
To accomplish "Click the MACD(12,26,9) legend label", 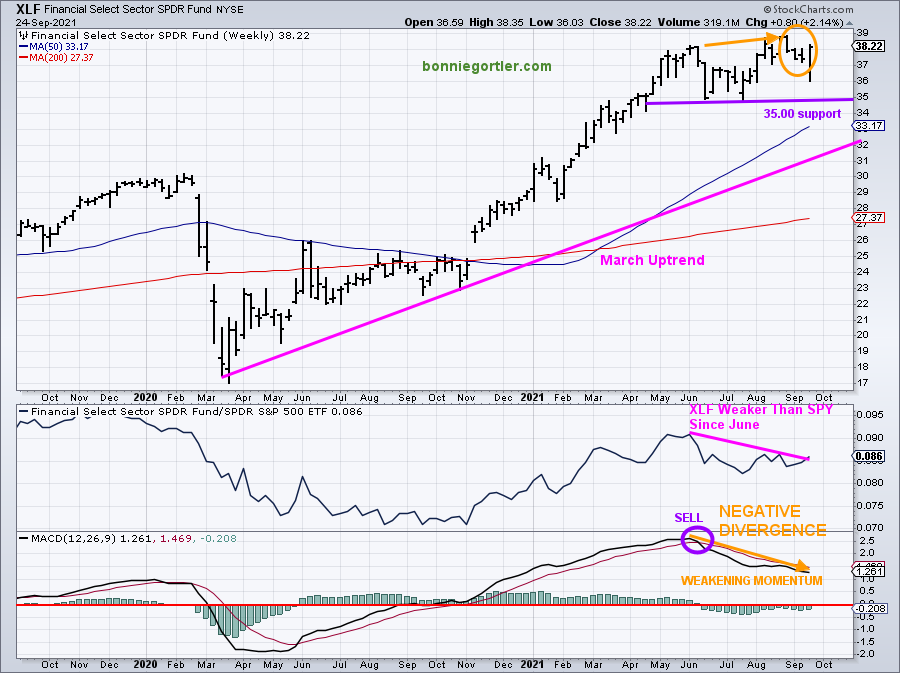I will click(x=73, y=539).
